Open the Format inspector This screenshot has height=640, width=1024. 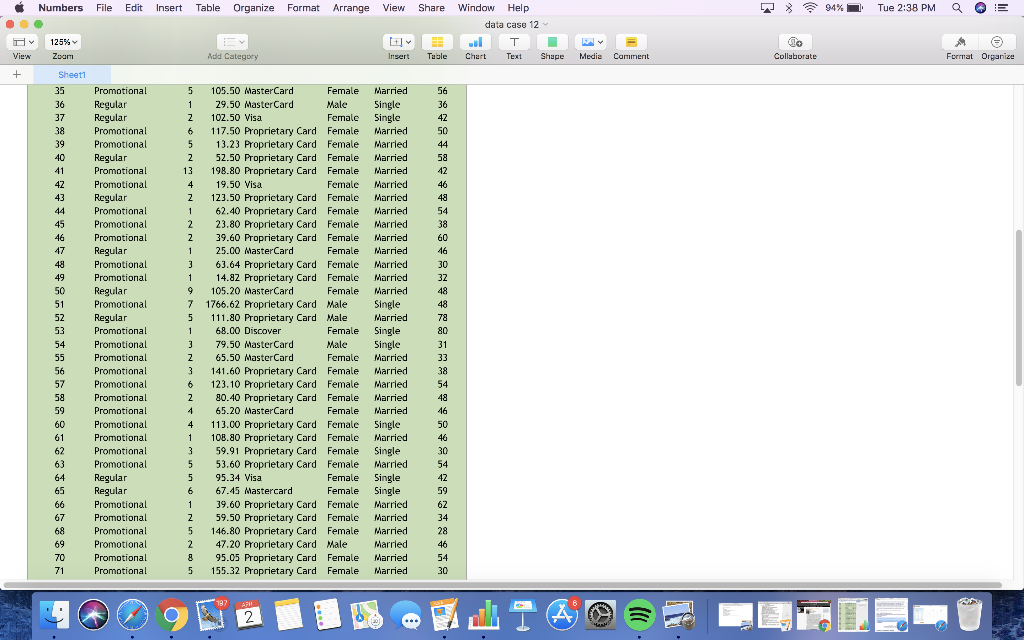(959, 41)
